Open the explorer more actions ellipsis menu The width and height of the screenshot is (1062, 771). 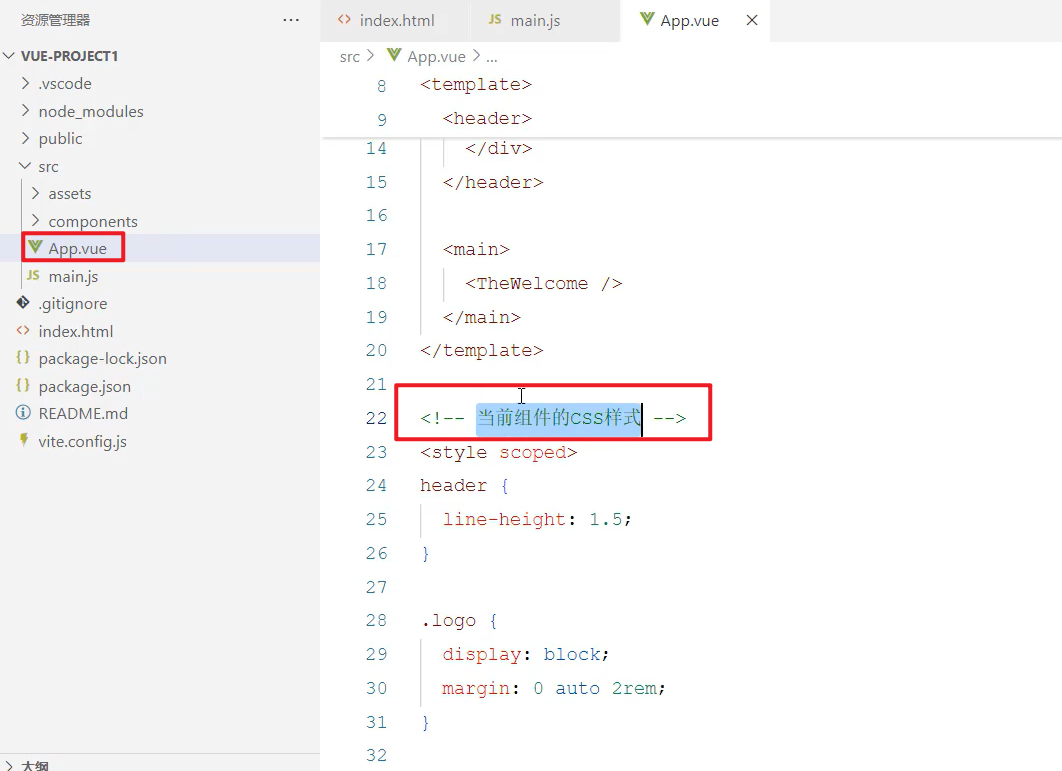(x=291, y=20)
